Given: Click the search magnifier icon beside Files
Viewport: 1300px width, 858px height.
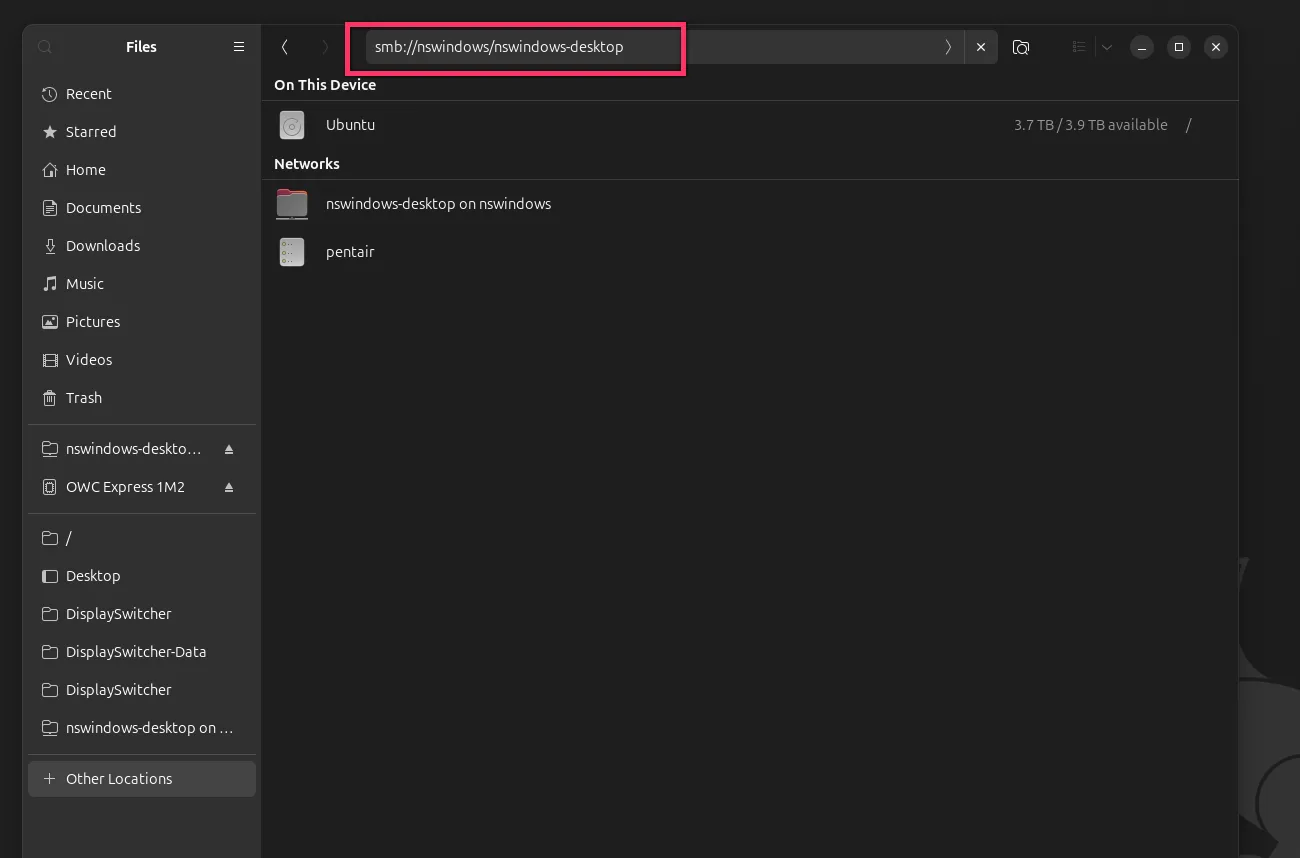Looking at the screenshot, I should (x=45, y=47).
